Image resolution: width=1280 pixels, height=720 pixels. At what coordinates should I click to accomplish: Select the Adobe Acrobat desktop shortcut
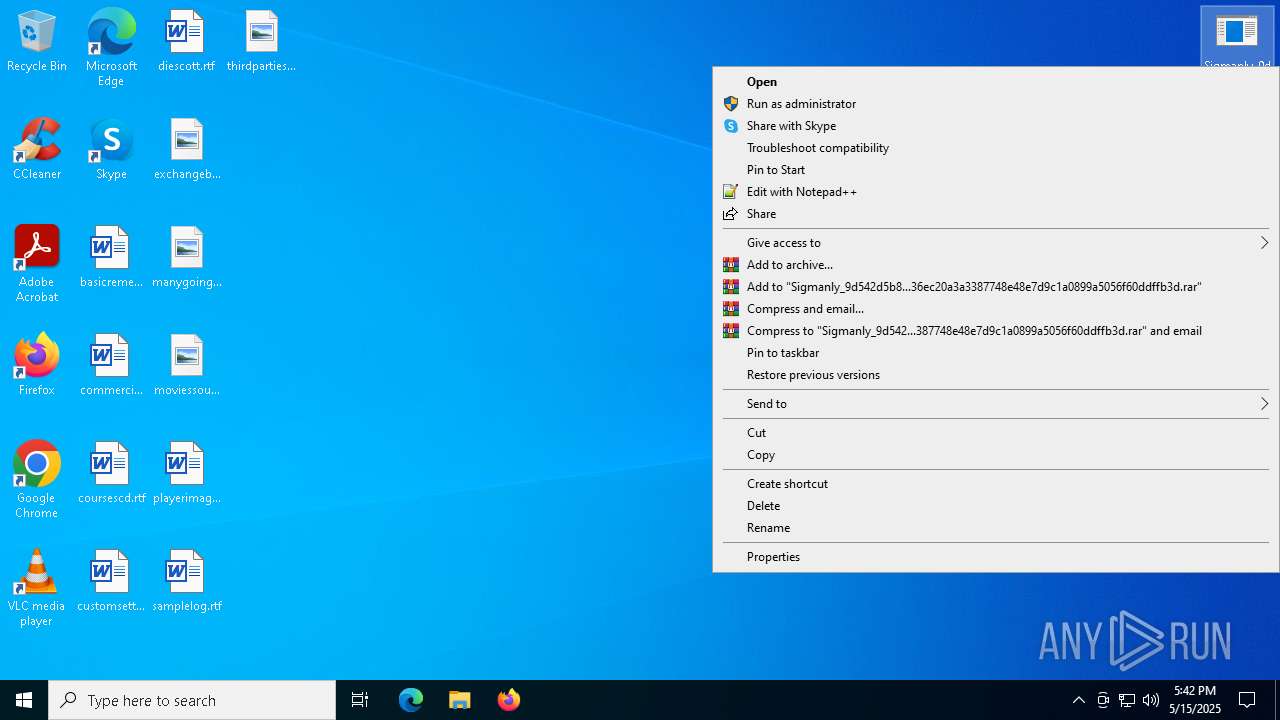click(37, 264)
